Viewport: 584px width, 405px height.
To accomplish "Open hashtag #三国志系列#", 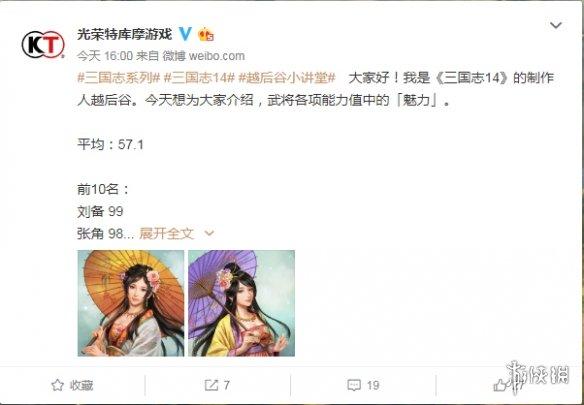I will (118, 78).
